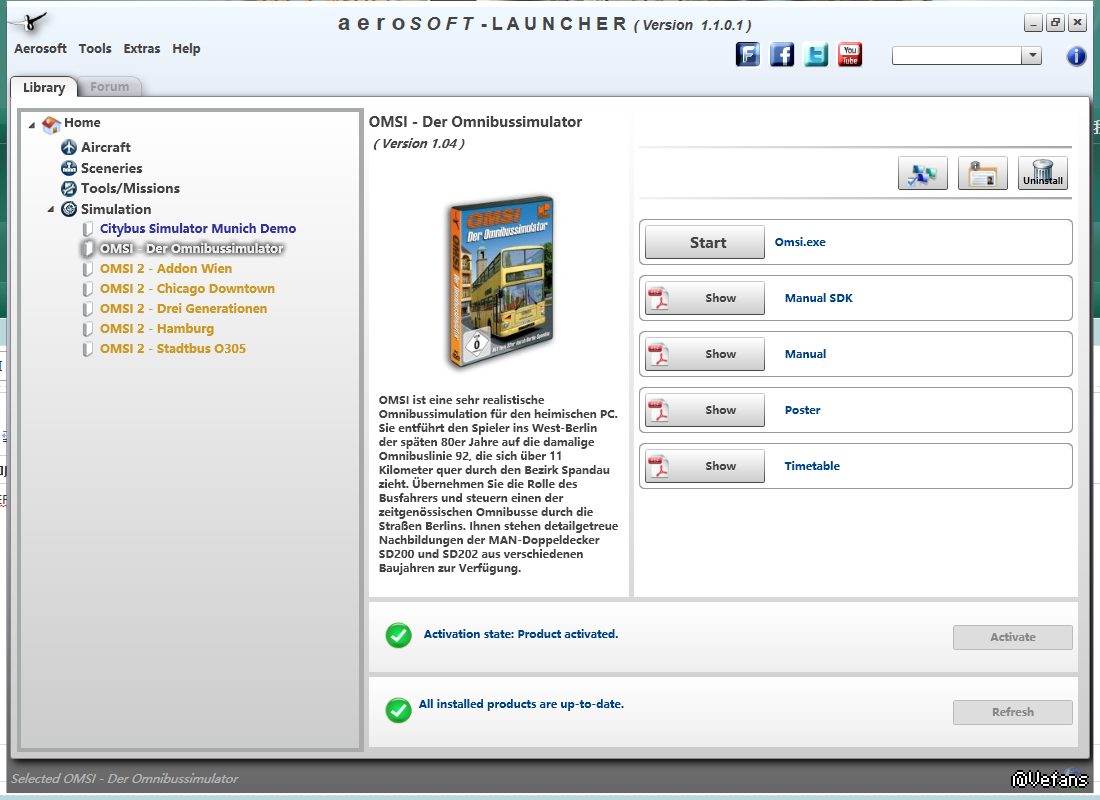Collapse the Simulation tree node
Viewport: 1100px width, 800px height.
tap(51, 209)
